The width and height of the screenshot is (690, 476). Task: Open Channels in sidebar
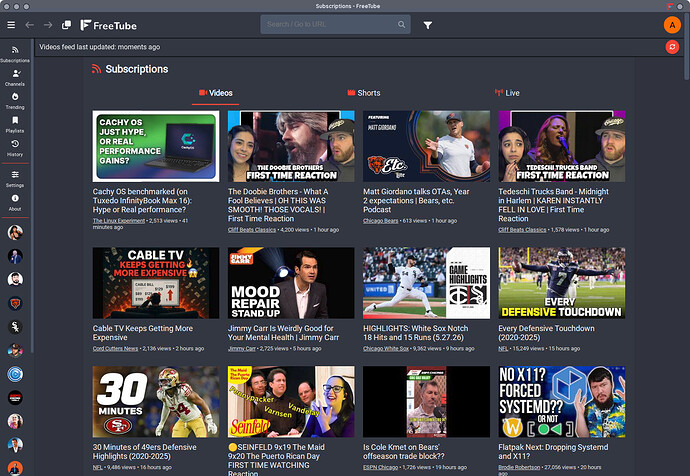coord(15,78)
